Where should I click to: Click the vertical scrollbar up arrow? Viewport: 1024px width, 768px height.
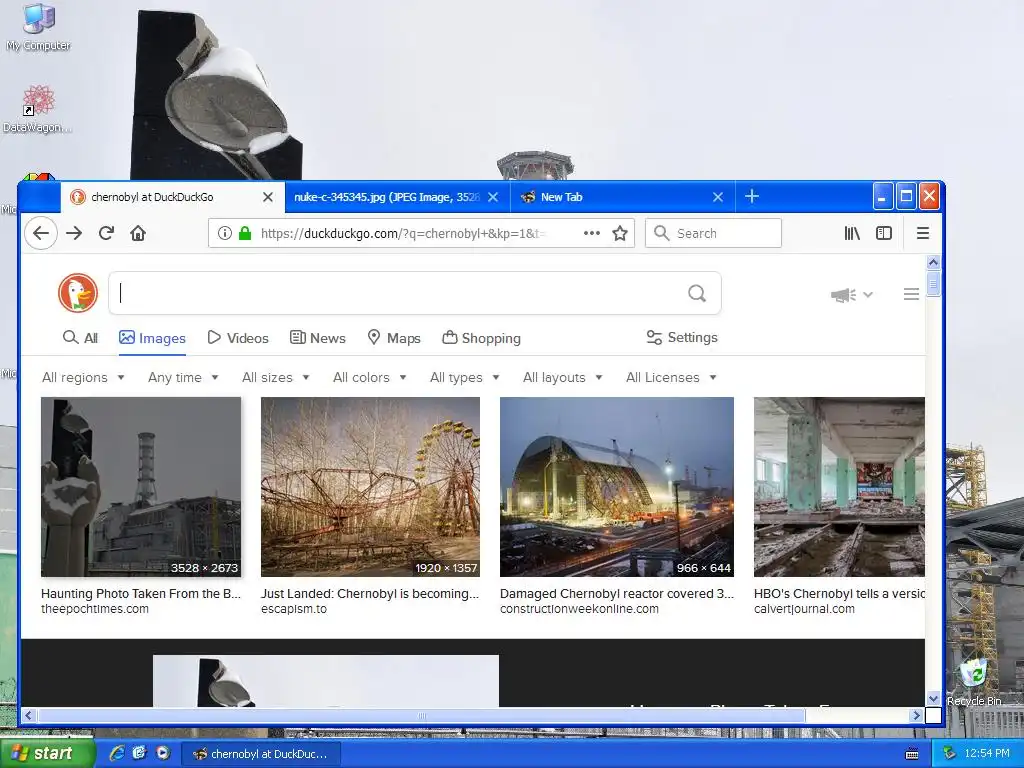[x=933, y=262]
